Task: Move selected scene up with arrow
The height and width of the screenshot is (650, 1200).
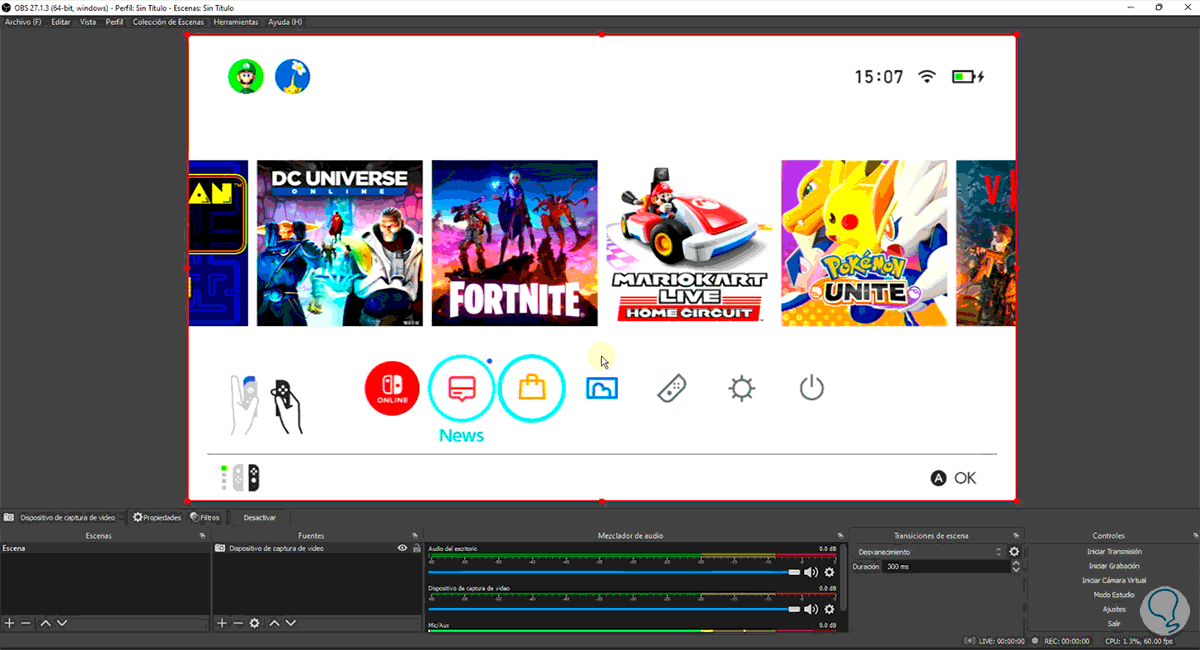Action: (x=45, y=623)
